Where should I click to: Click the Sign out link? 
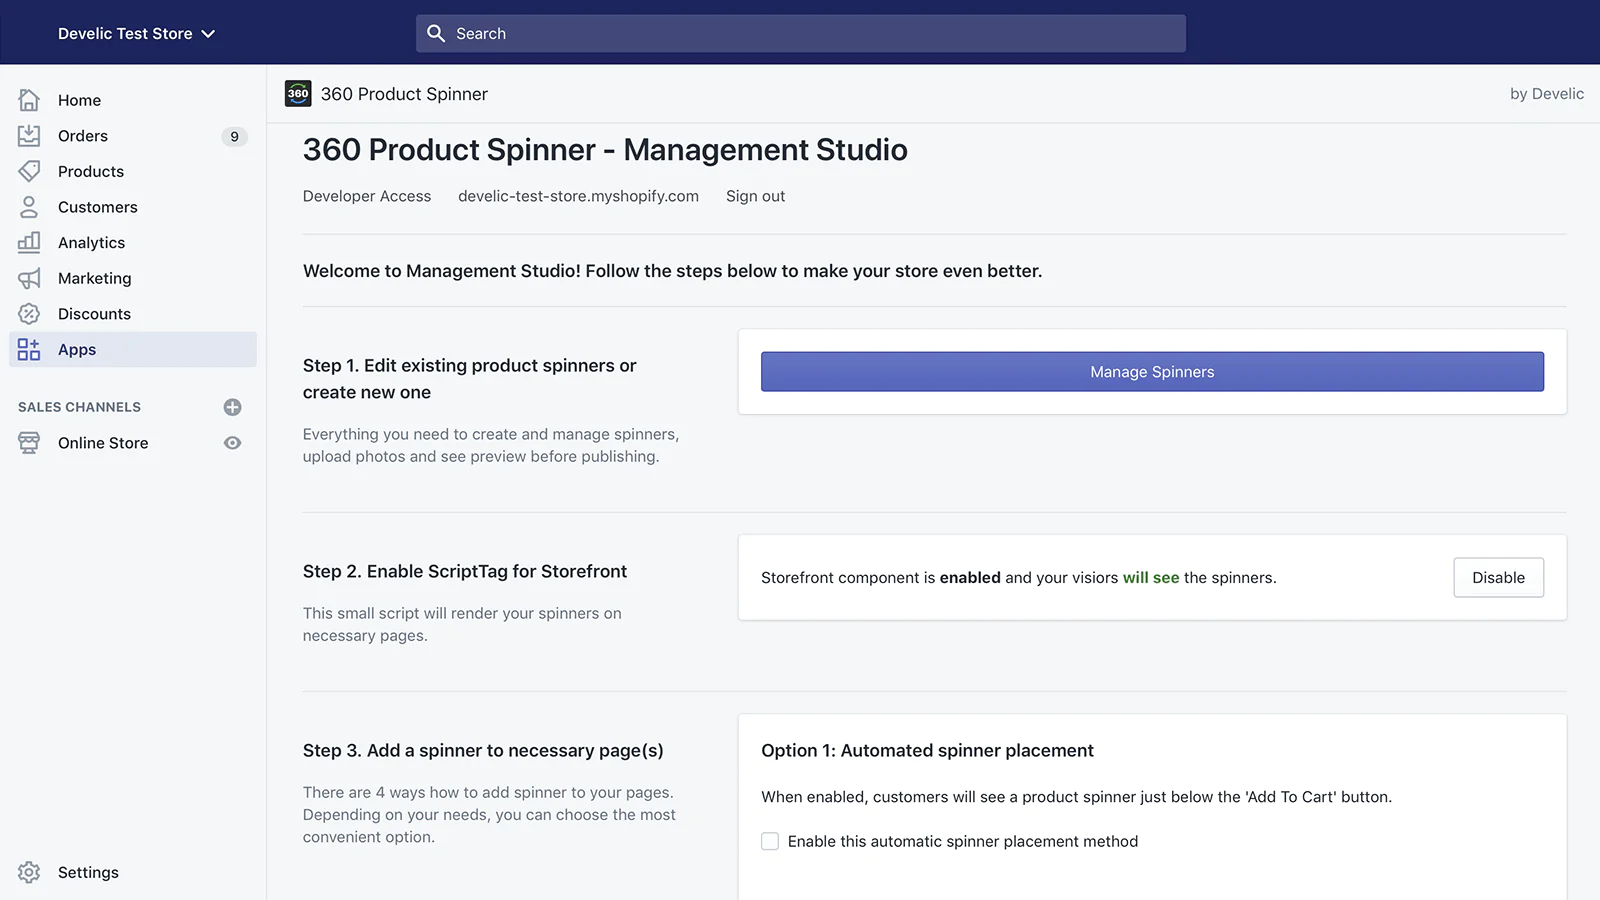point(755,196)
